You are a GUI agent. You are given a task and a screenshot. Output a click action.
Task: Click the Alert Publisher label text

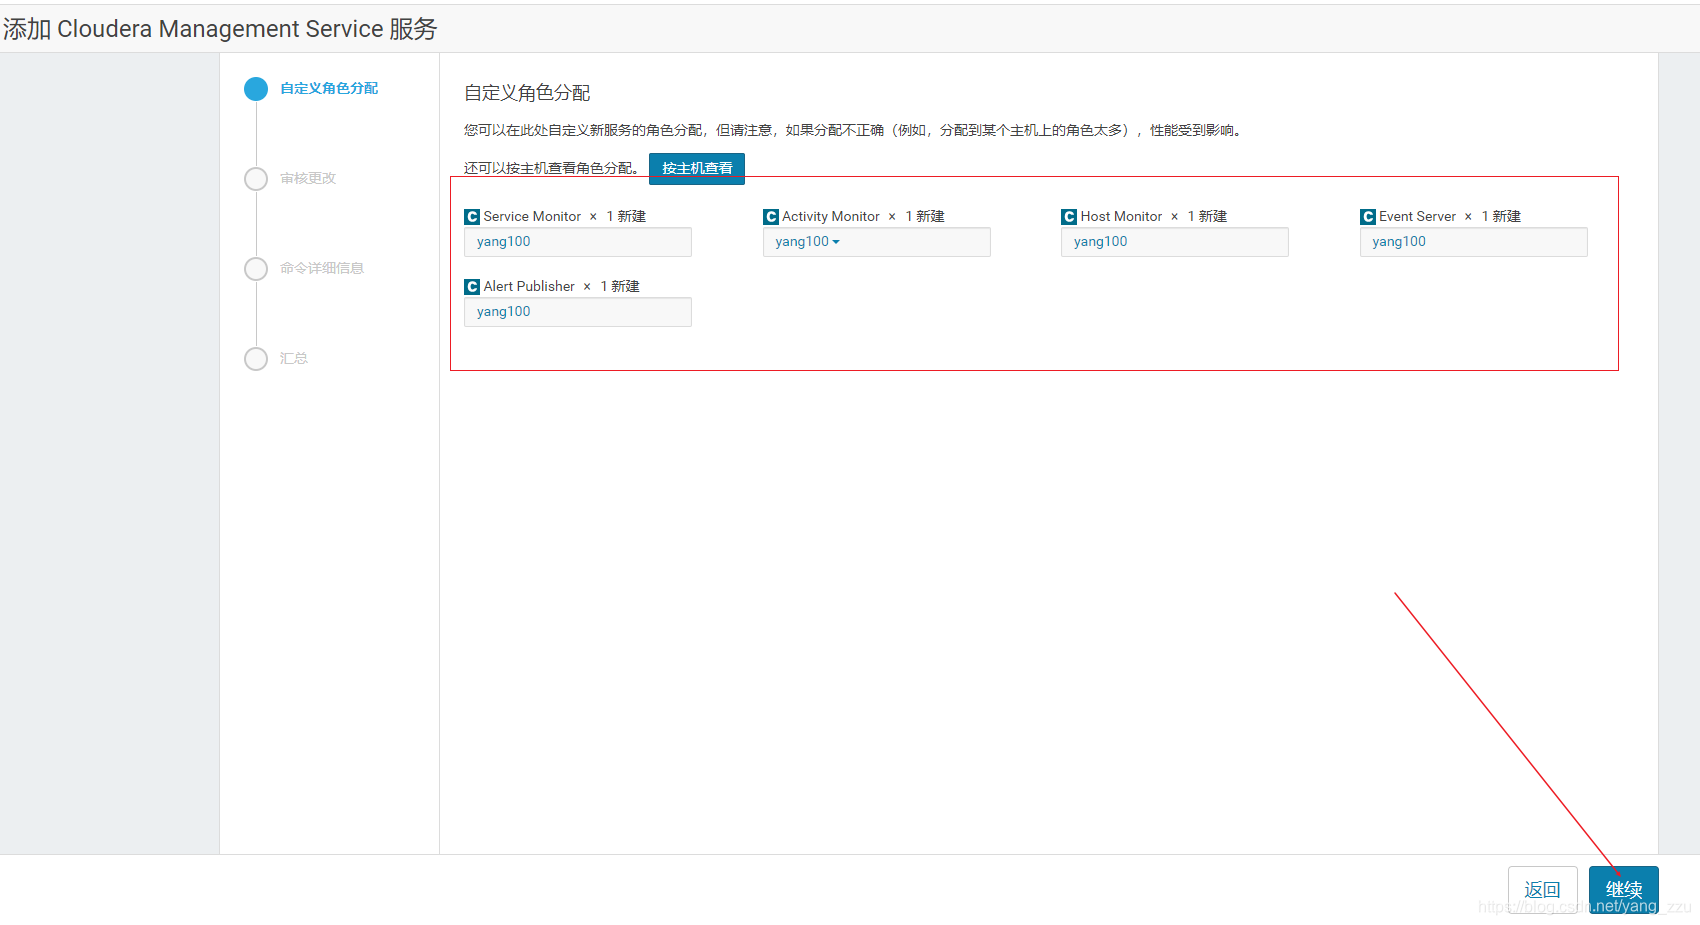(529, 287)
